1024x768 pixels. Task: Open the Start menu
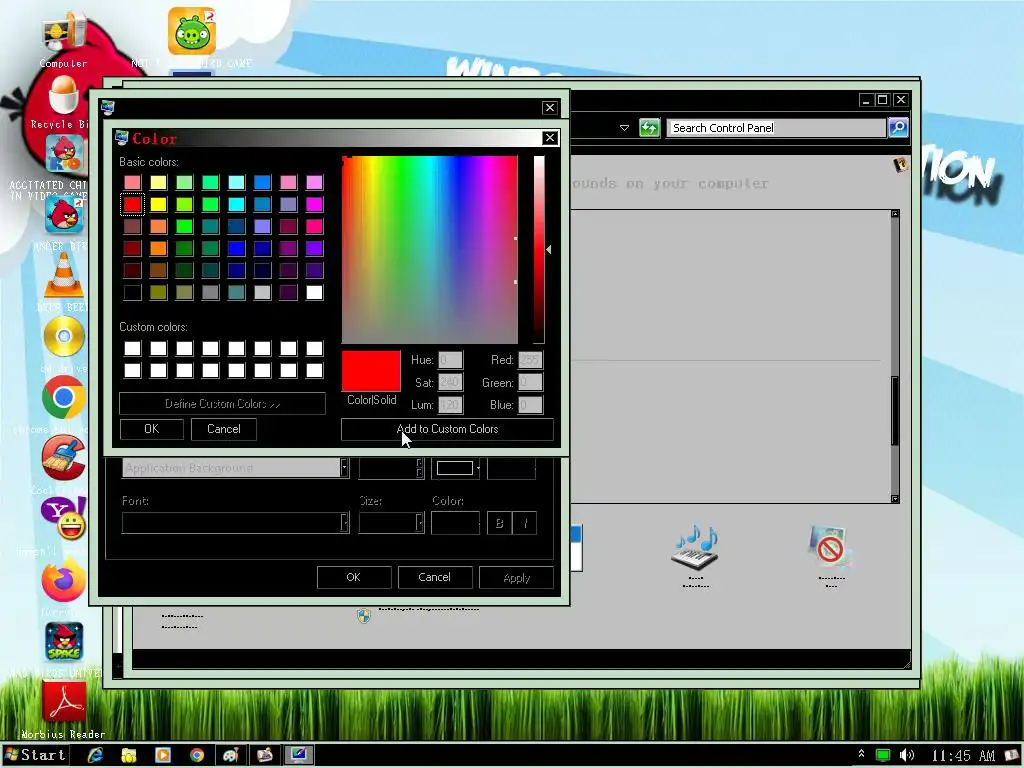(x=35, y=755)
